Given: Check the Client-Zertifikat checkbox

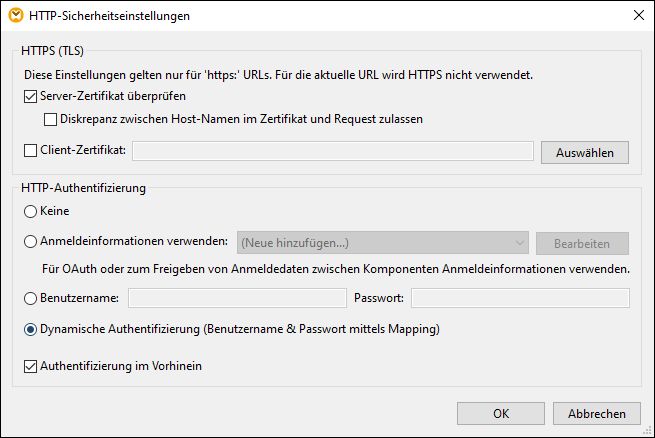Looking at the screenshot, I should [29, 151].
